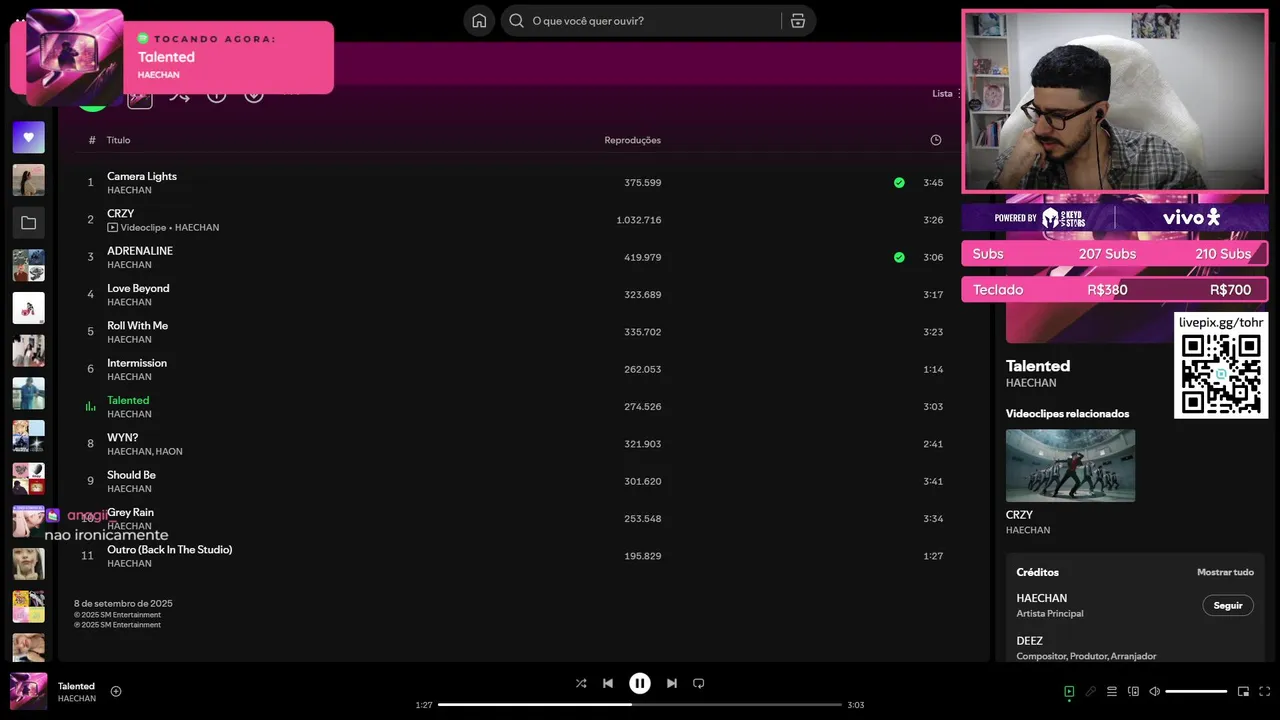The image size is (1280, 720).
Task: Add Talented to library via plus circle
Action: coord(116,691)
